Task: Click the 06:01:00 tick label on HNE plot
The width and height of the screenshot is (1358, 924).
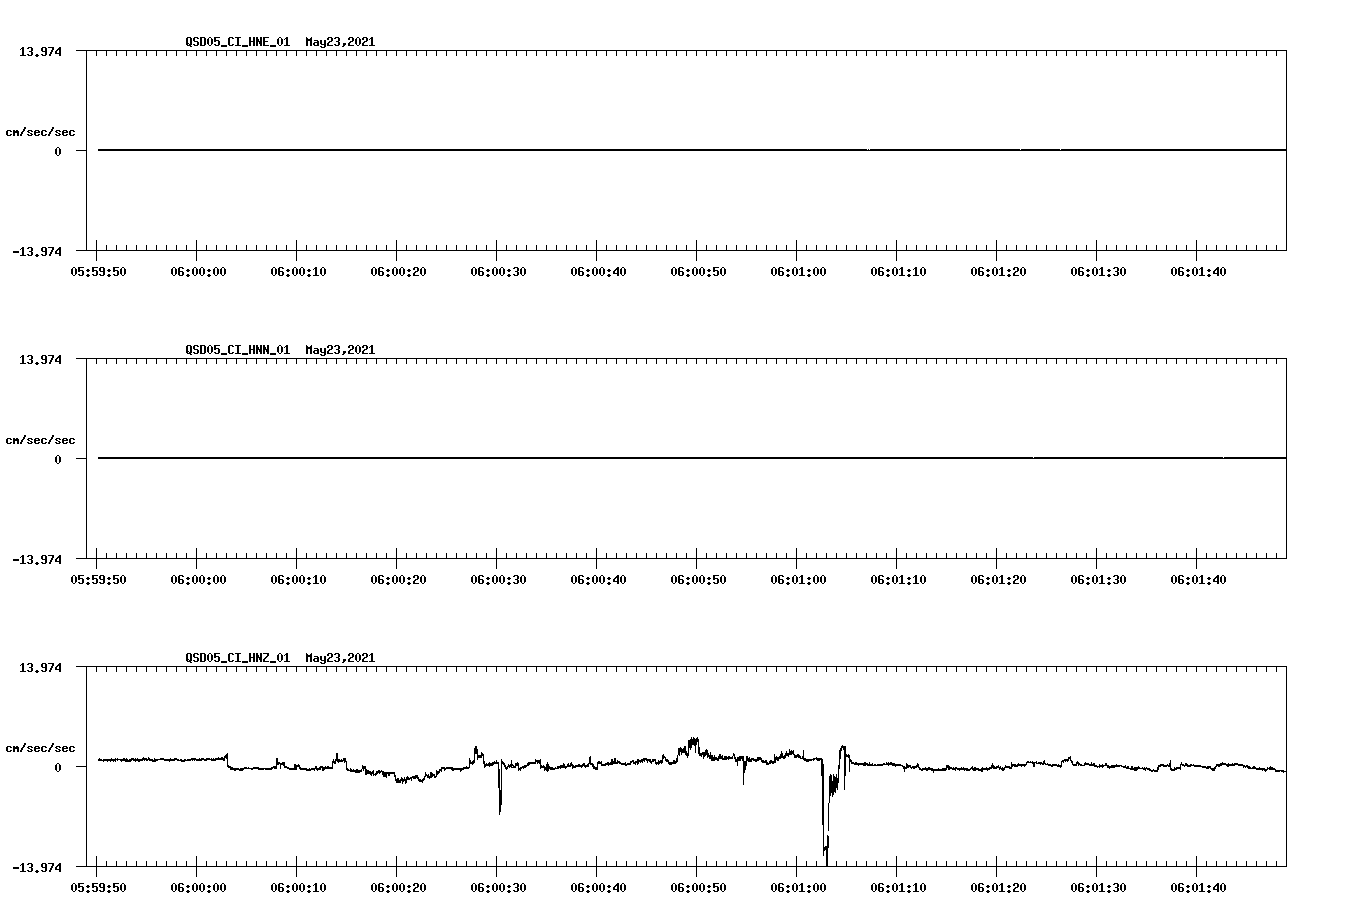Action: [x=798, y=270]
